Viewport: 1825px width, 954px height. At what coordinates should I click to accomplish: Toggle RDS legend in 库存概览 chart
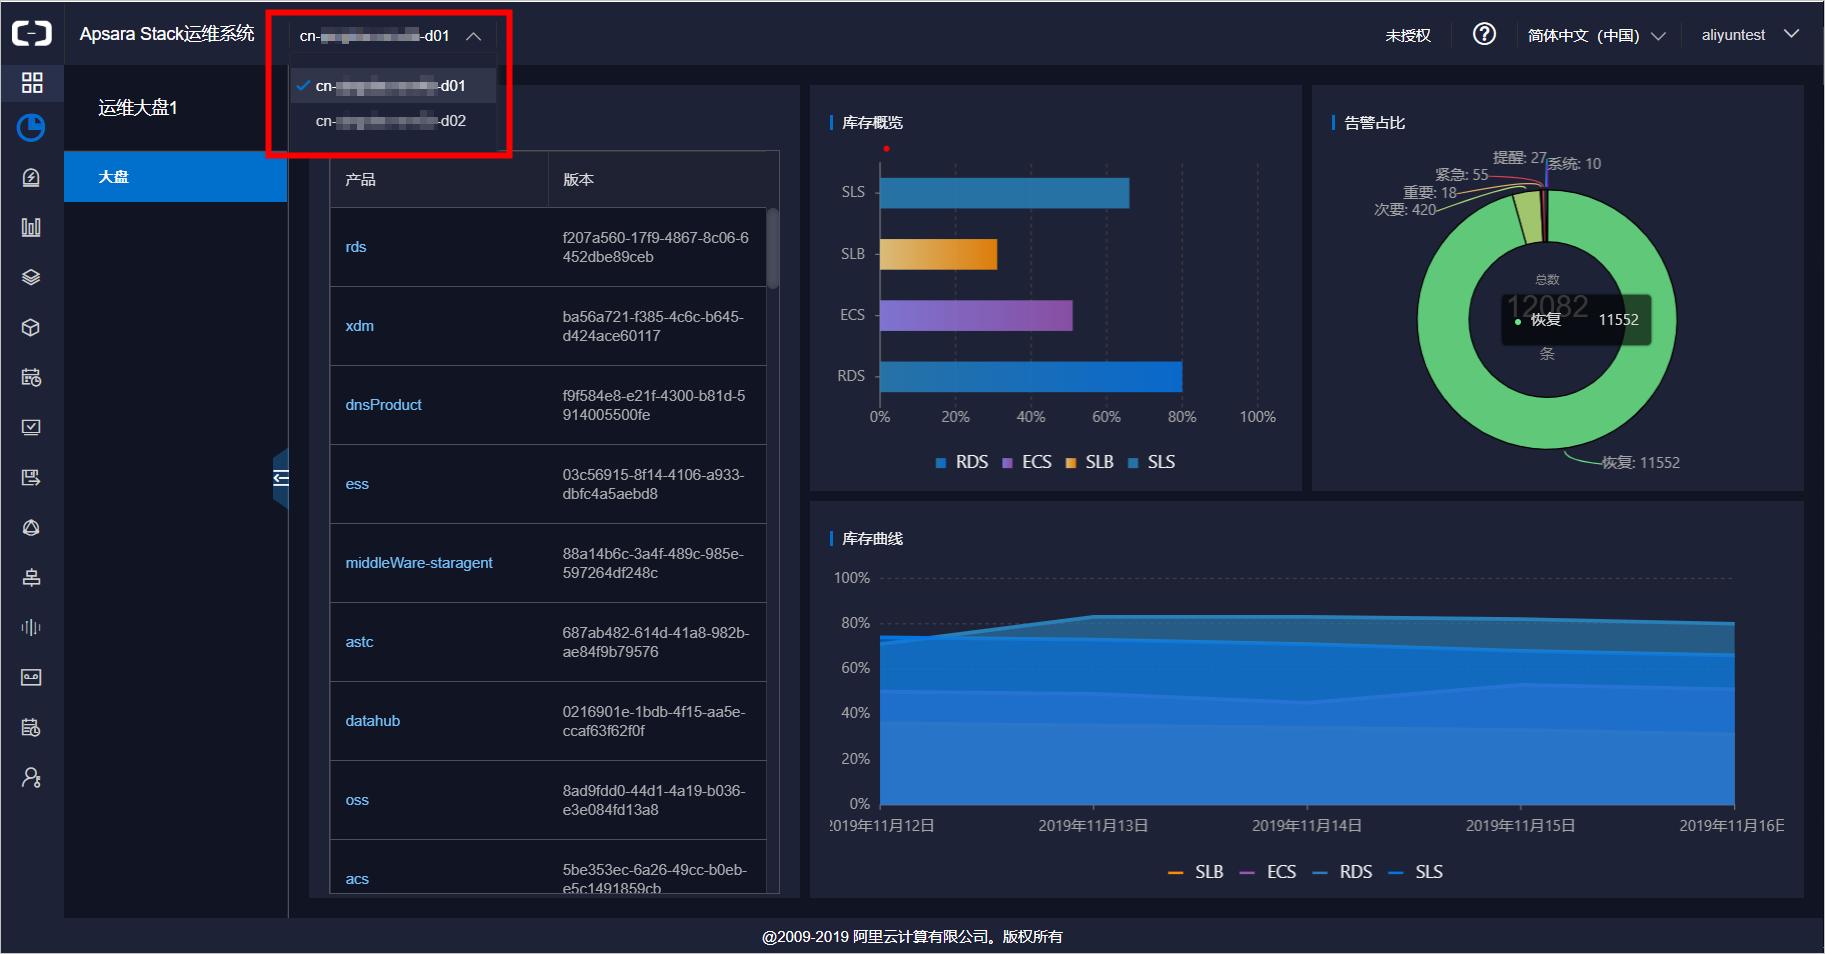click(x=961, y=462)
